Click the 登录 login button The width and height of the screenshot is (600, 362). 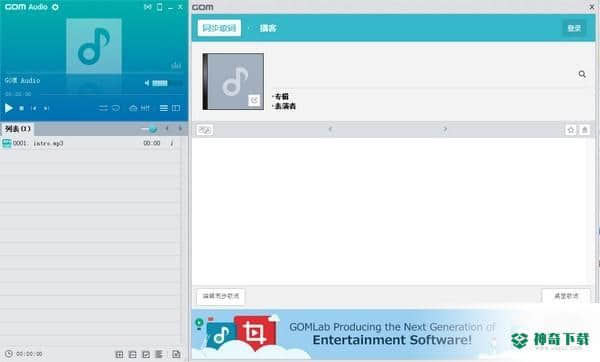574,28
